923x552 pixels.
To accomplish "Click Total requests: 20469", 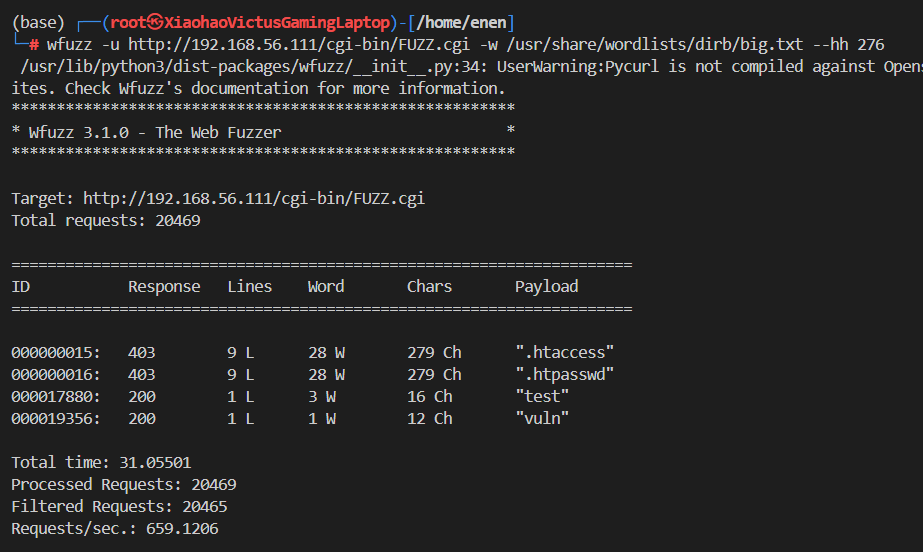I will pos(106,221).
